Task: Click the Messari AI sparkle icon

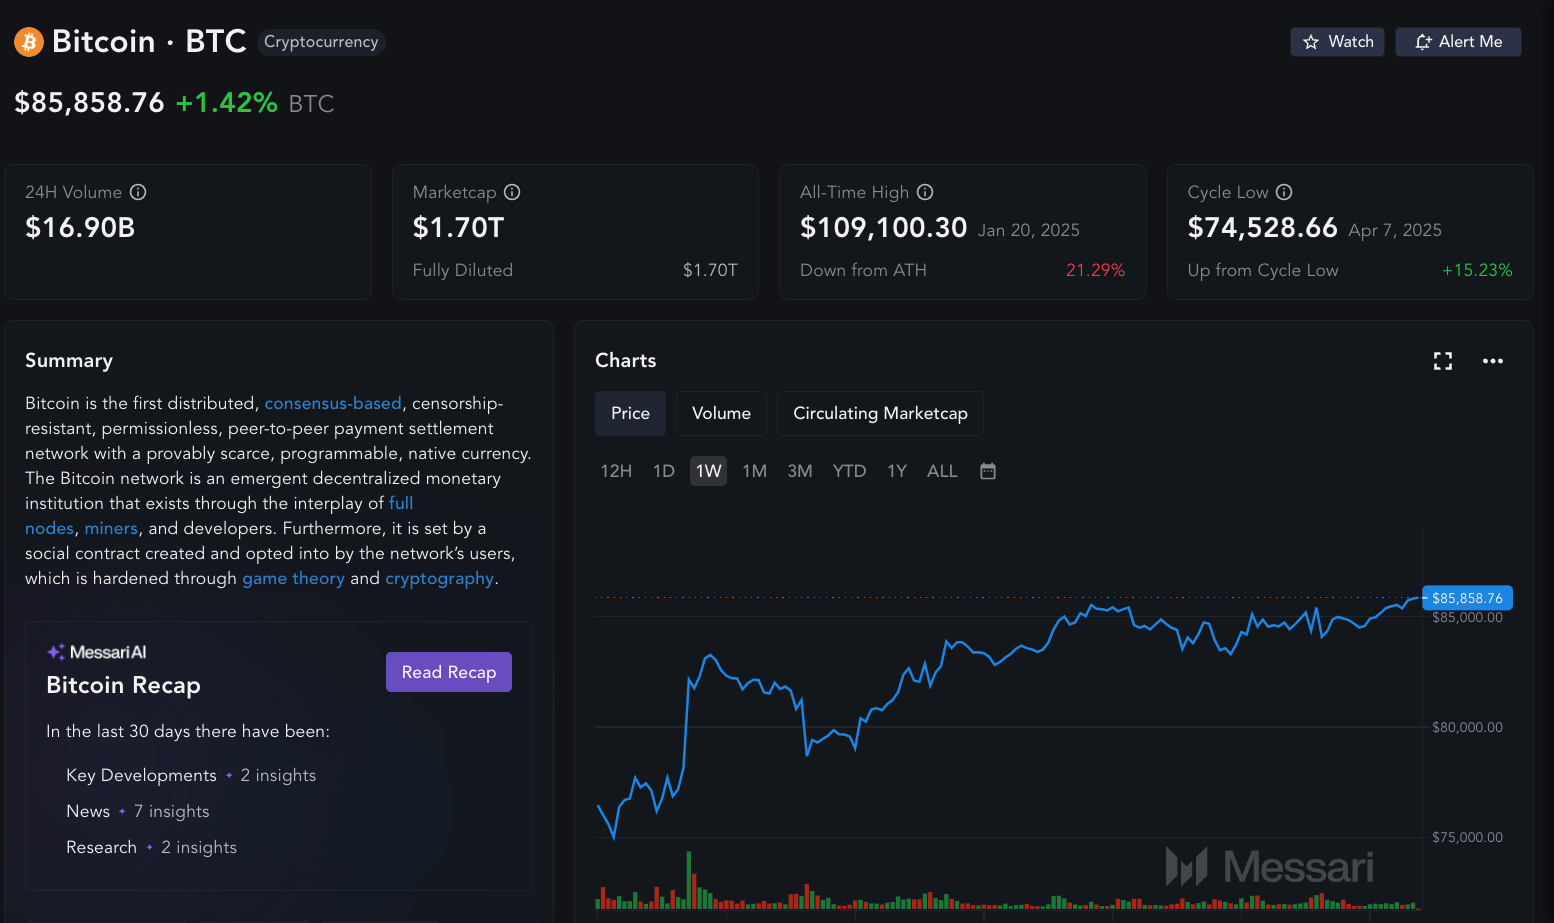Action: (56, 652)
